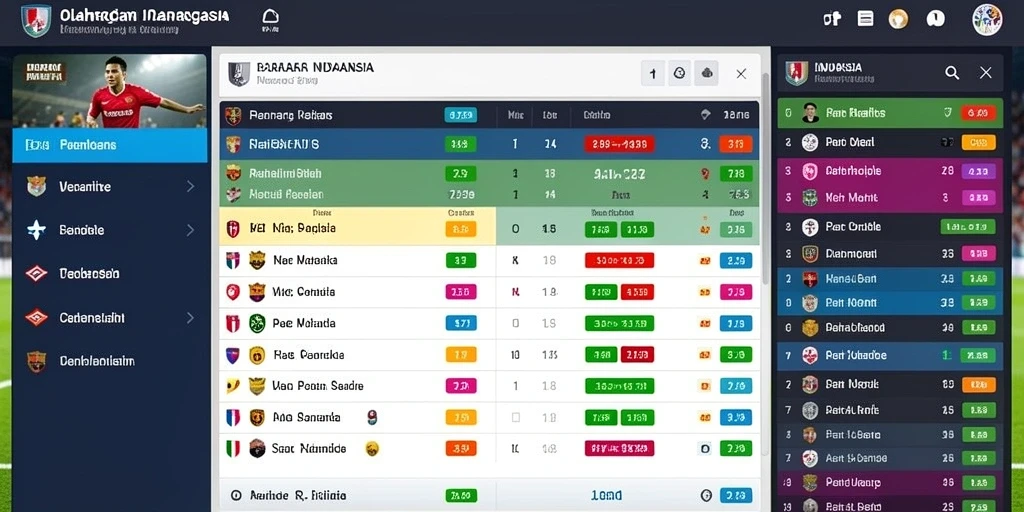Click the '1omd' text in the bottom row
1024x512 pixels.
click(x=606, y=496)
